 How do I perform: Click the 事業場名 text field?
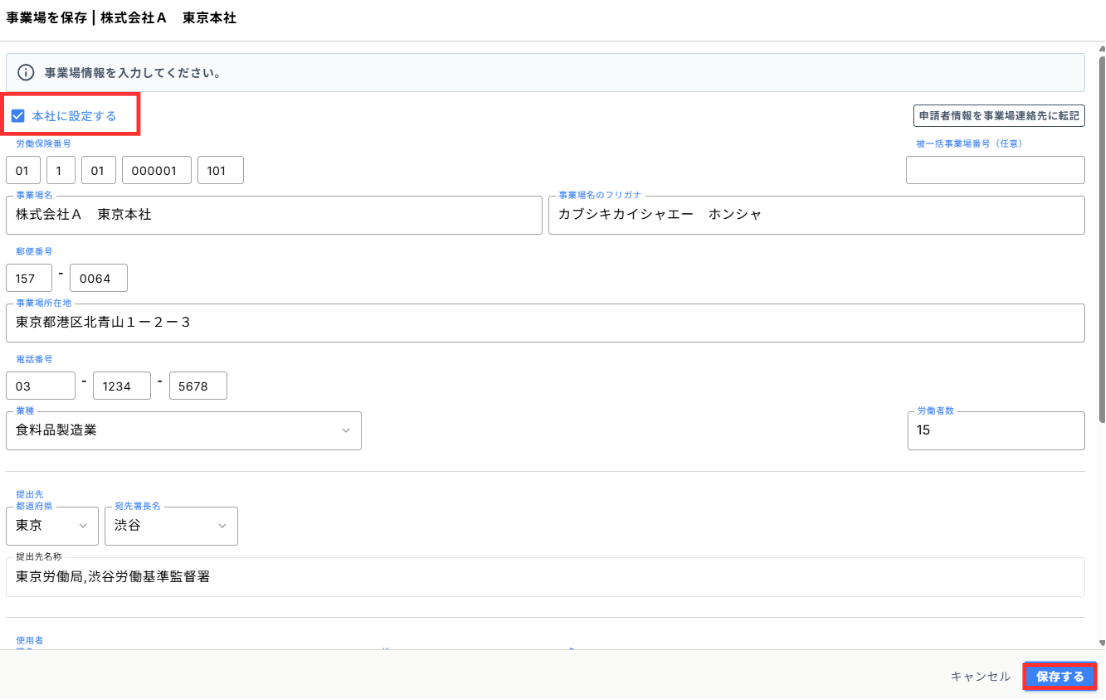point(273,215)
